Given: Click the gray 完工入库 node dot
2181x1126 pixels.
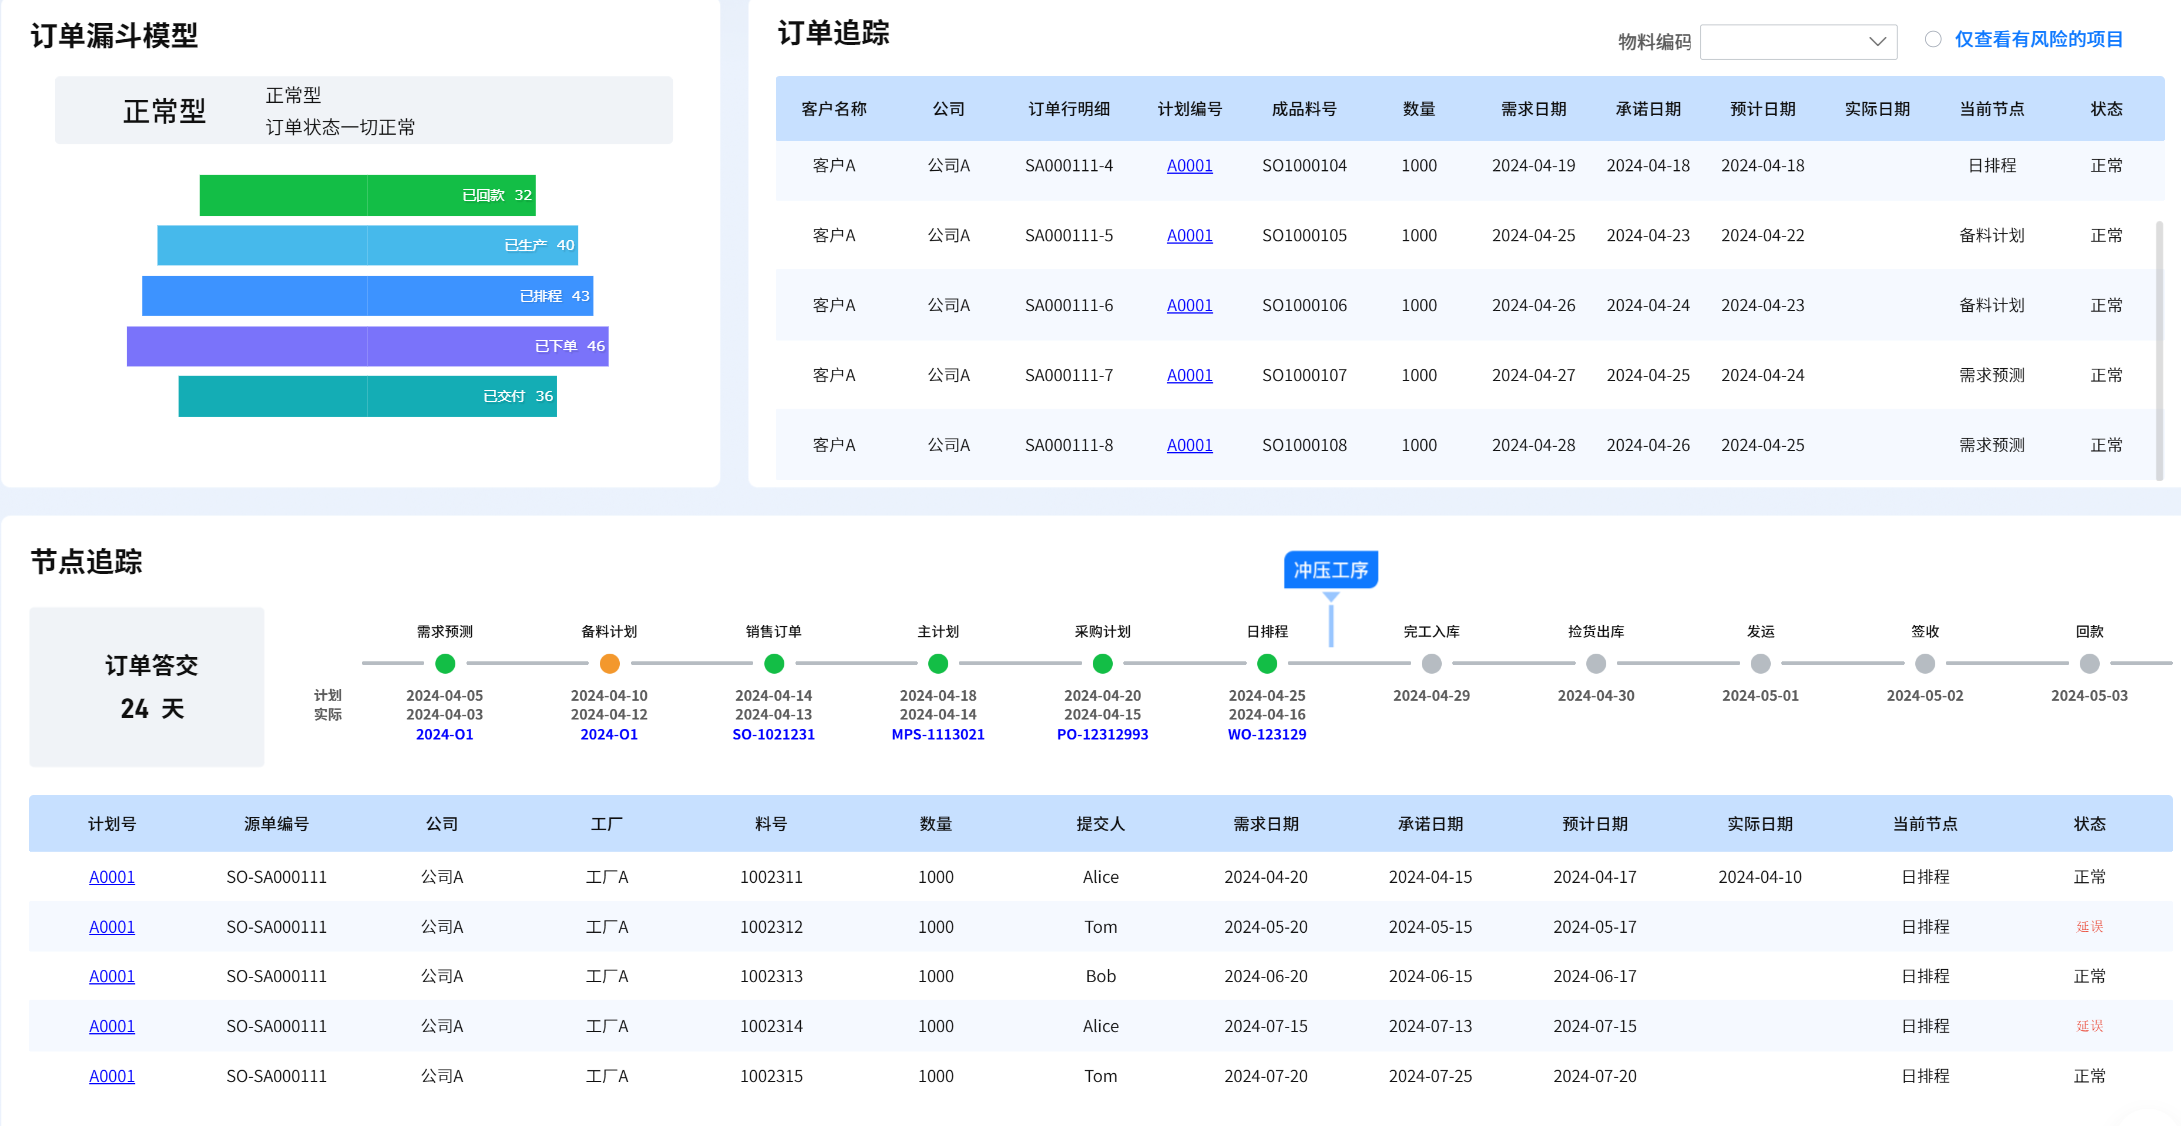Looking at the screenshot, I should pyautogui.click(x=1431, y=663).
